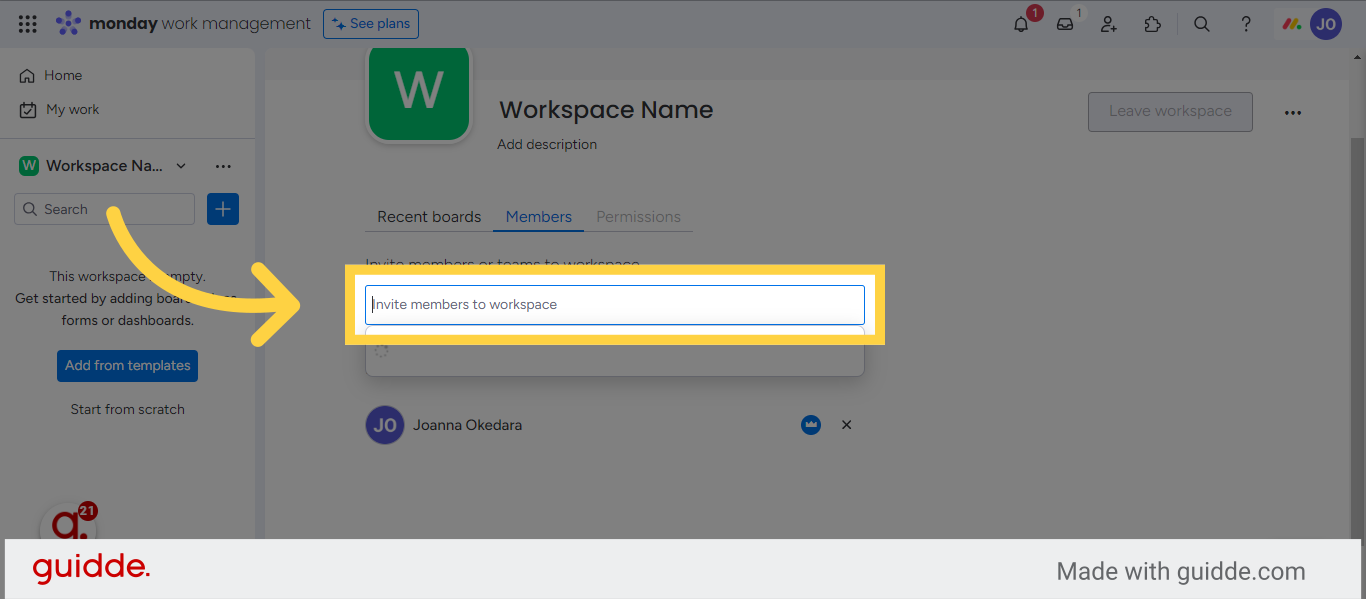Viewport: 1366px width, 599px height.
Task: Expand the Workspace Name dropdown chevron
Action: (181, 166)
